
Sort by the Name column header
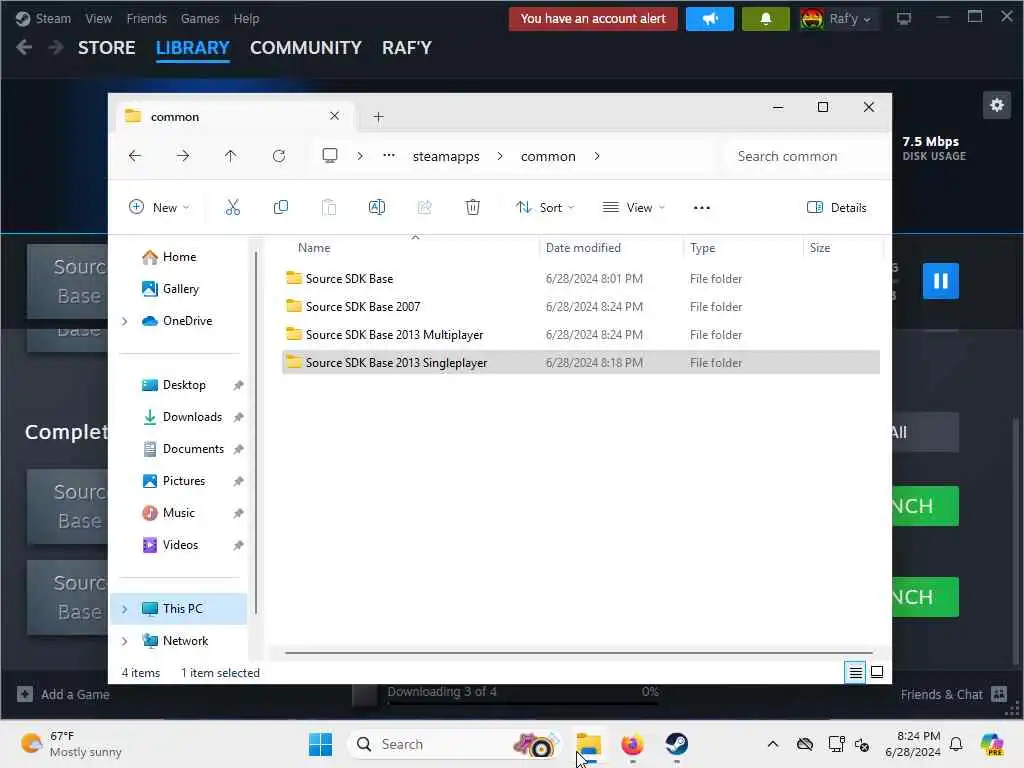(314, 248)
